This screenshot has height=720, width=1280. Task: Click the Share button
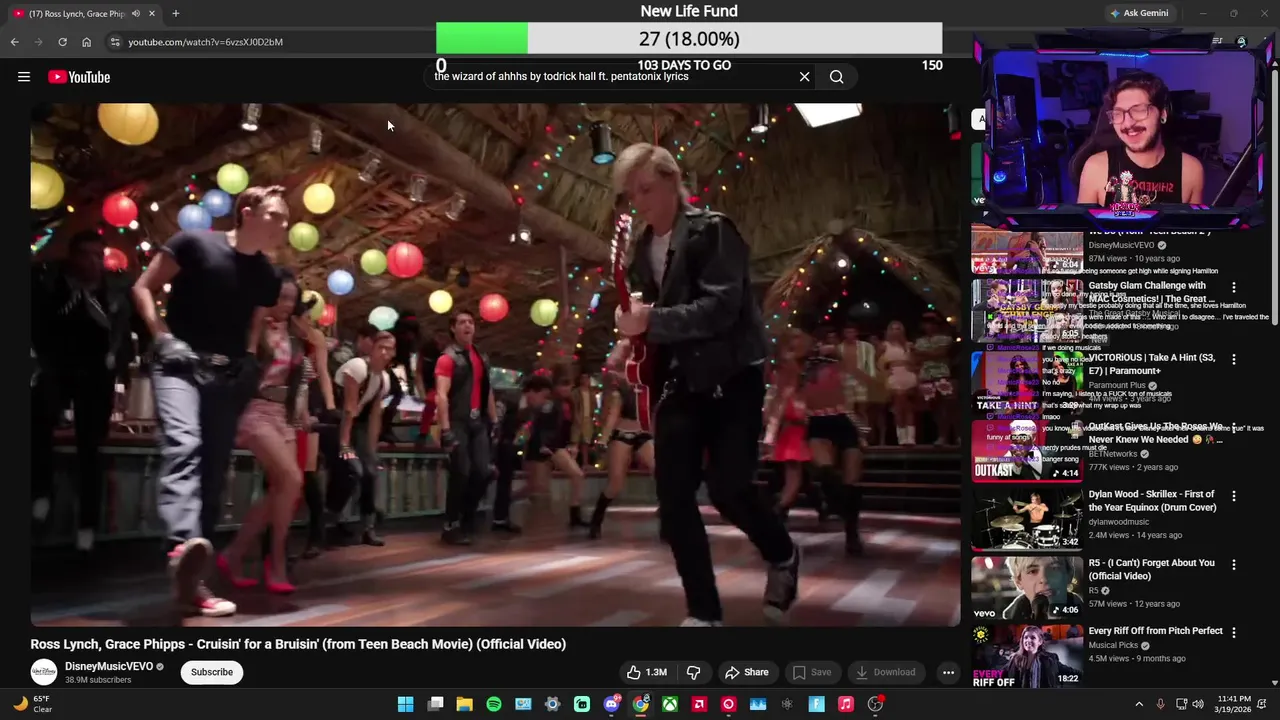click(x=747, y=672)
